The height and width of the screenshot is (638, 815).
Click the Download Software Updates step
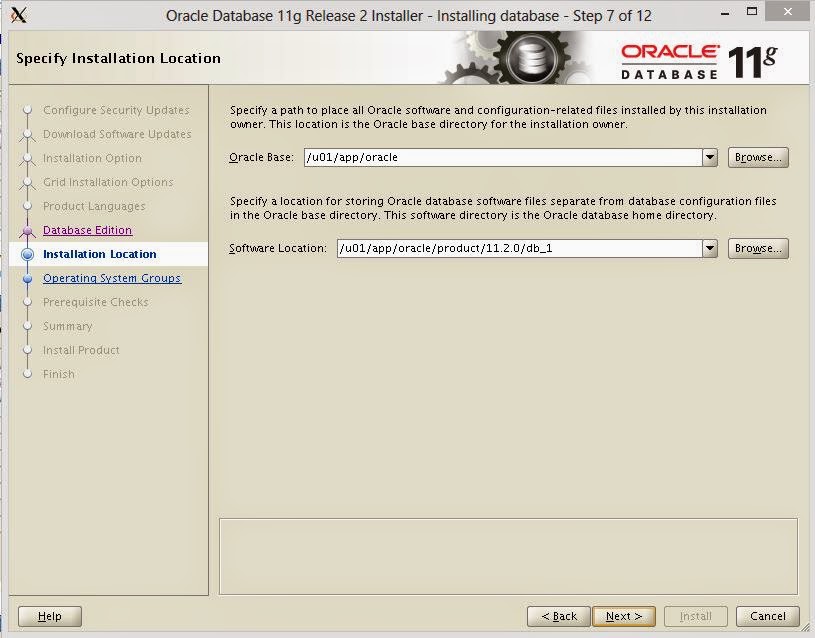pyautogui.click(x=117, y=134)
